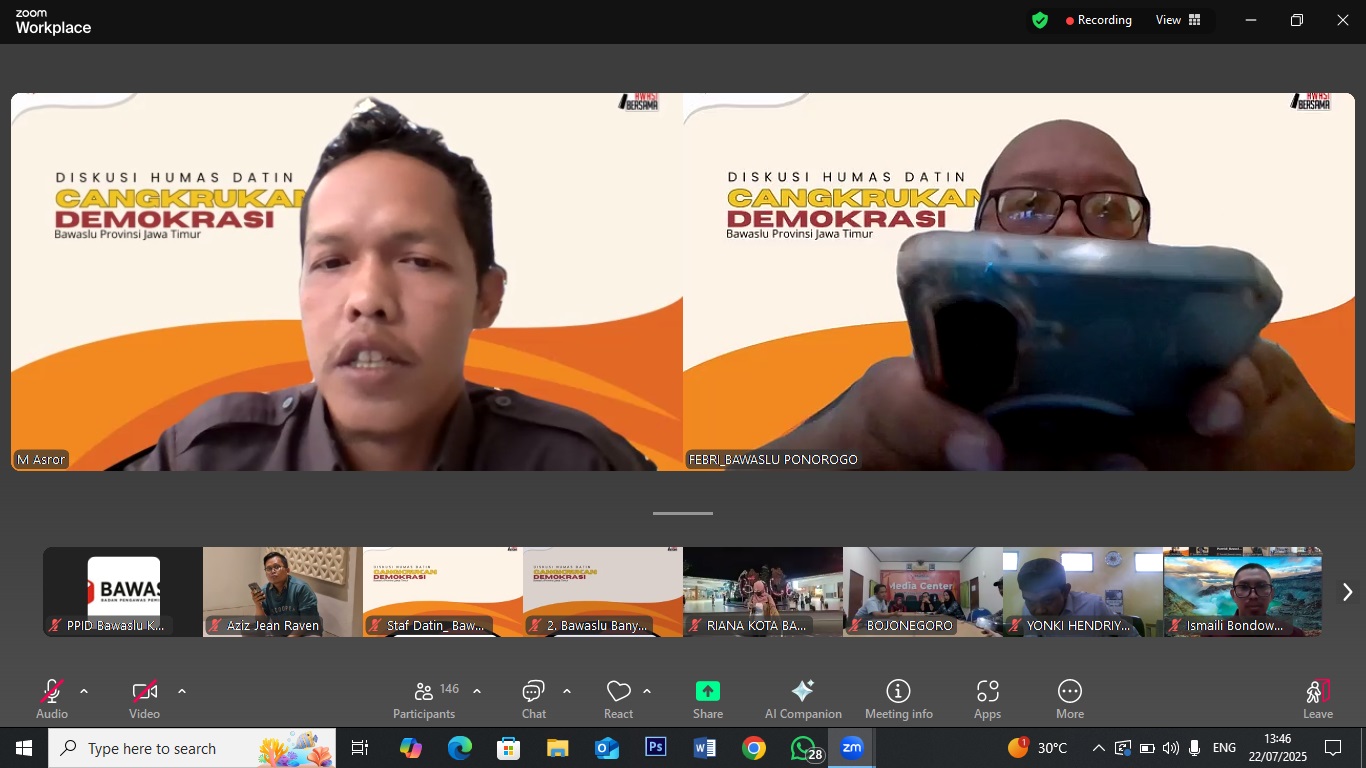Expand video options arrow next to Video
The height and width of the screenshot is (768, 1366).
[181, 691]
